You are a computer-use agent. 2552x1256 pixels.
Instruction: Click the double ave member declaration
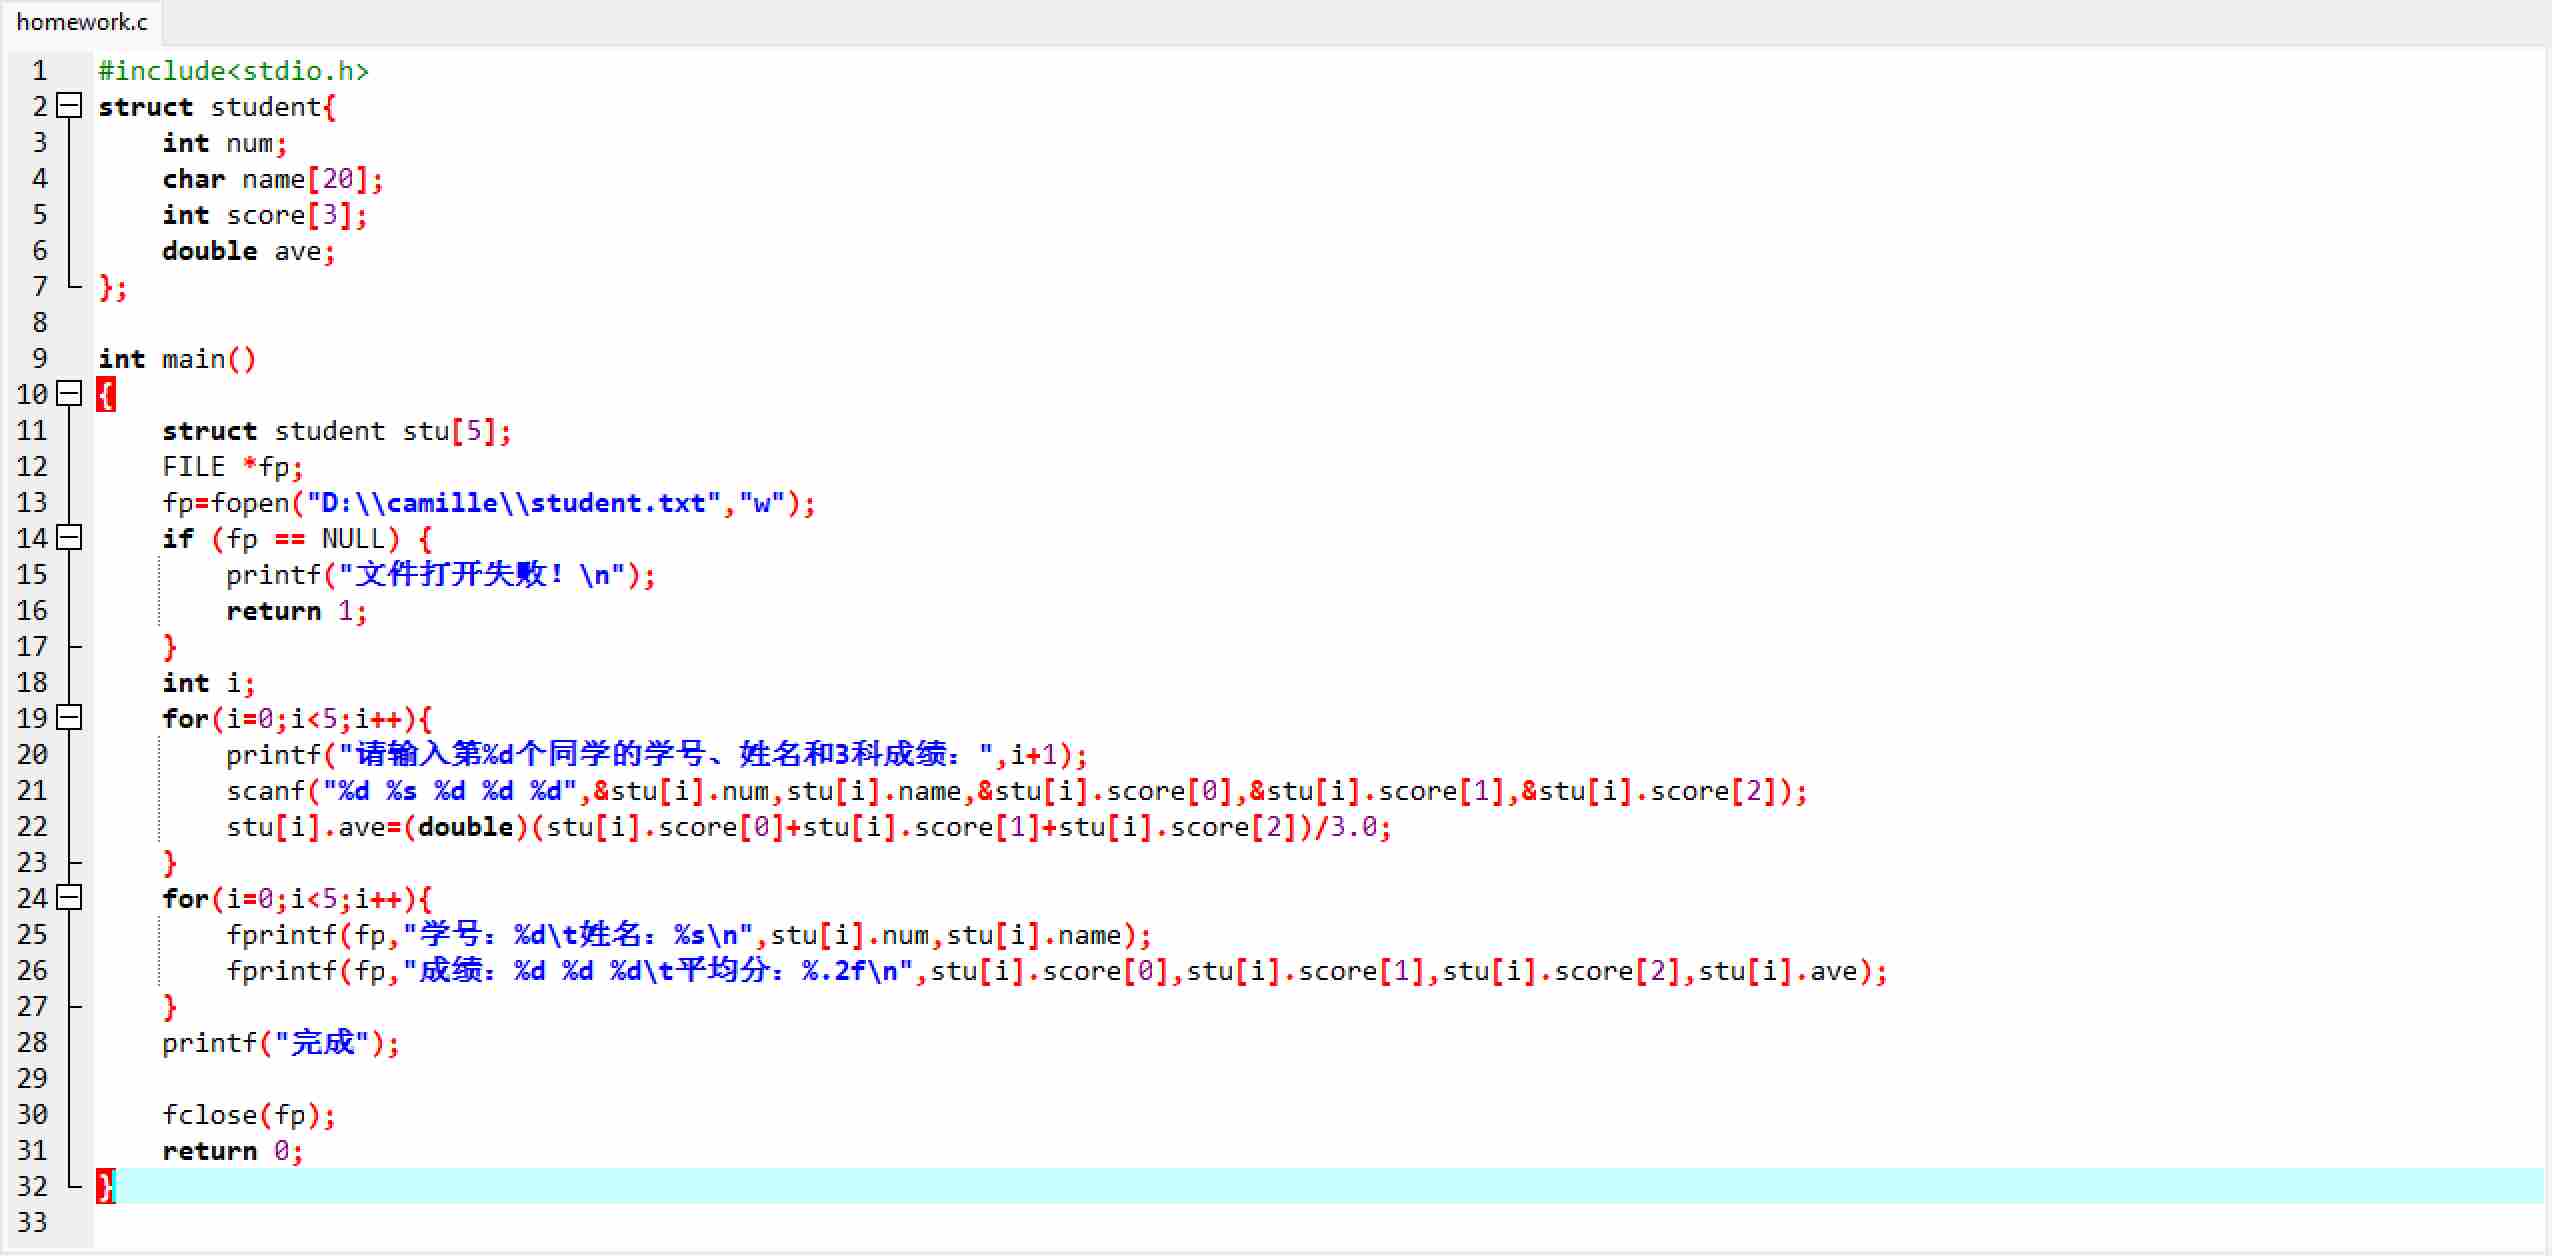tap(248, 251)
